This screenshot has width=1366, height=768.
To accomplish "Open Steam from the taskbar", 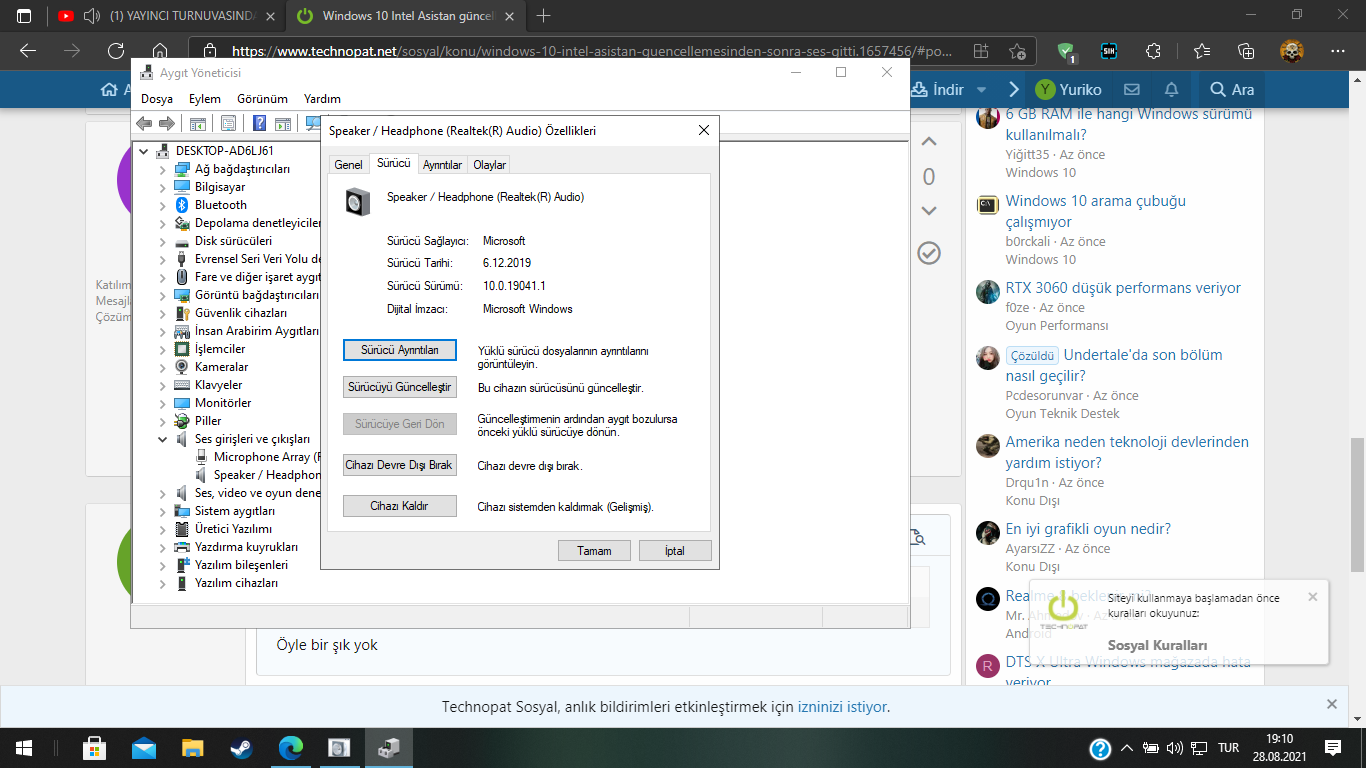I will click(241, 747).
